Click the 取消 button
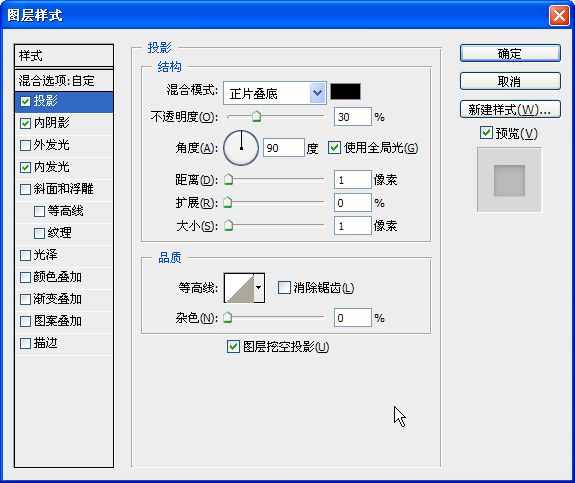Viewport: 575px width, 483px height. [510, 81]
